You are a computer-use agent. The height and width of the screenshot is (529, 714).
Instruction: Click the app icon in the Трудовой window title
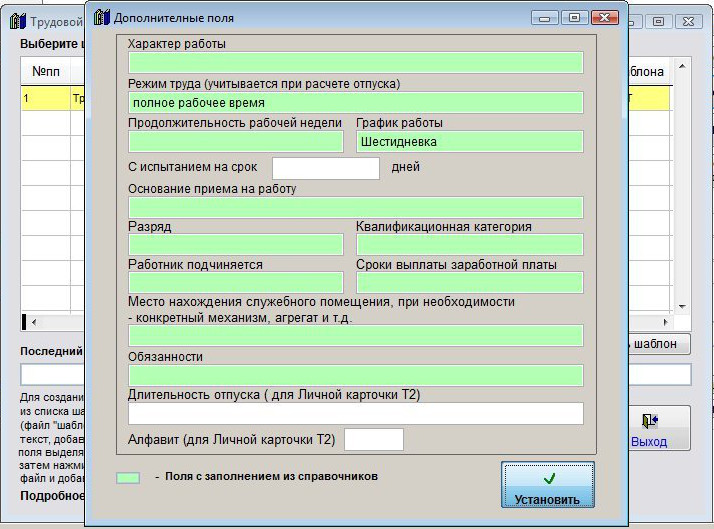(18, 21)
